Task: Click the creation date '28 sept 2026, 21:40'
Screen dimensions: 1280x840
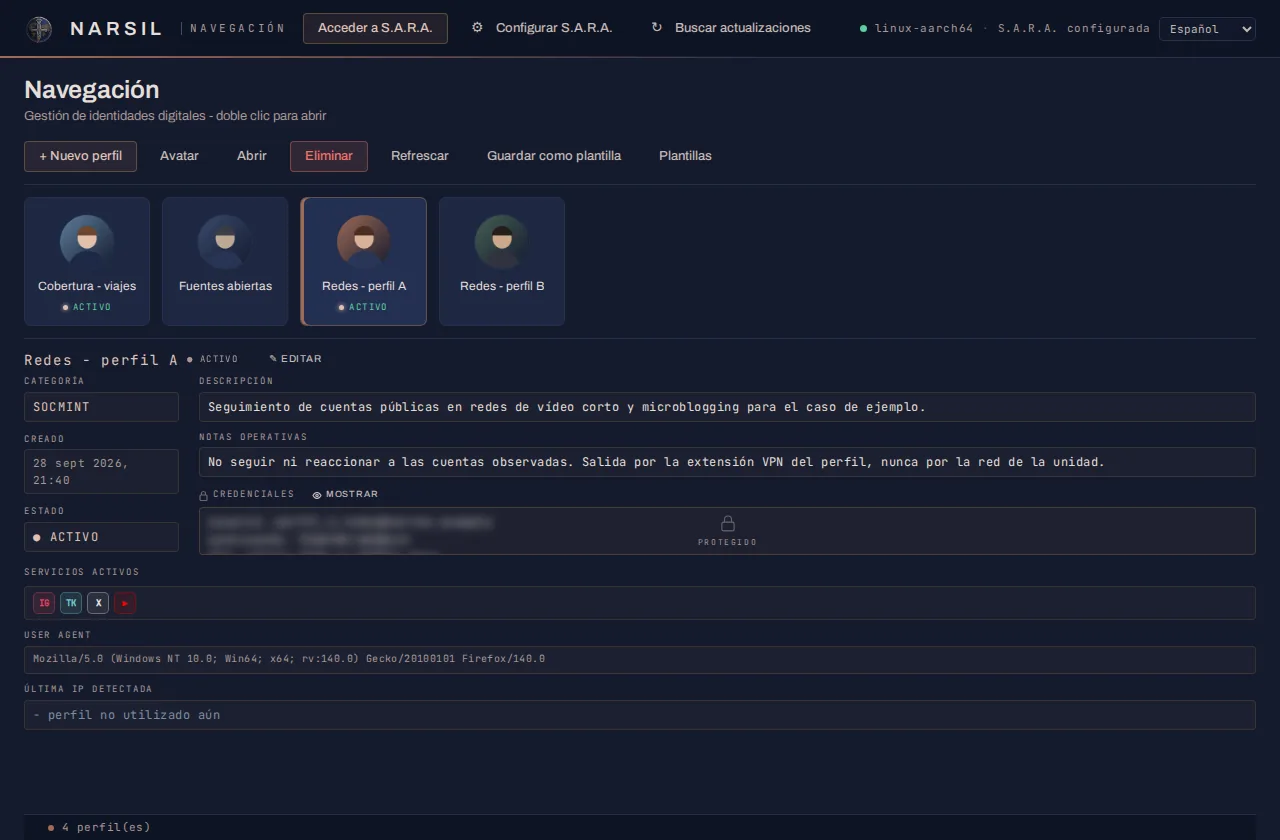Action: pos(101,472)
